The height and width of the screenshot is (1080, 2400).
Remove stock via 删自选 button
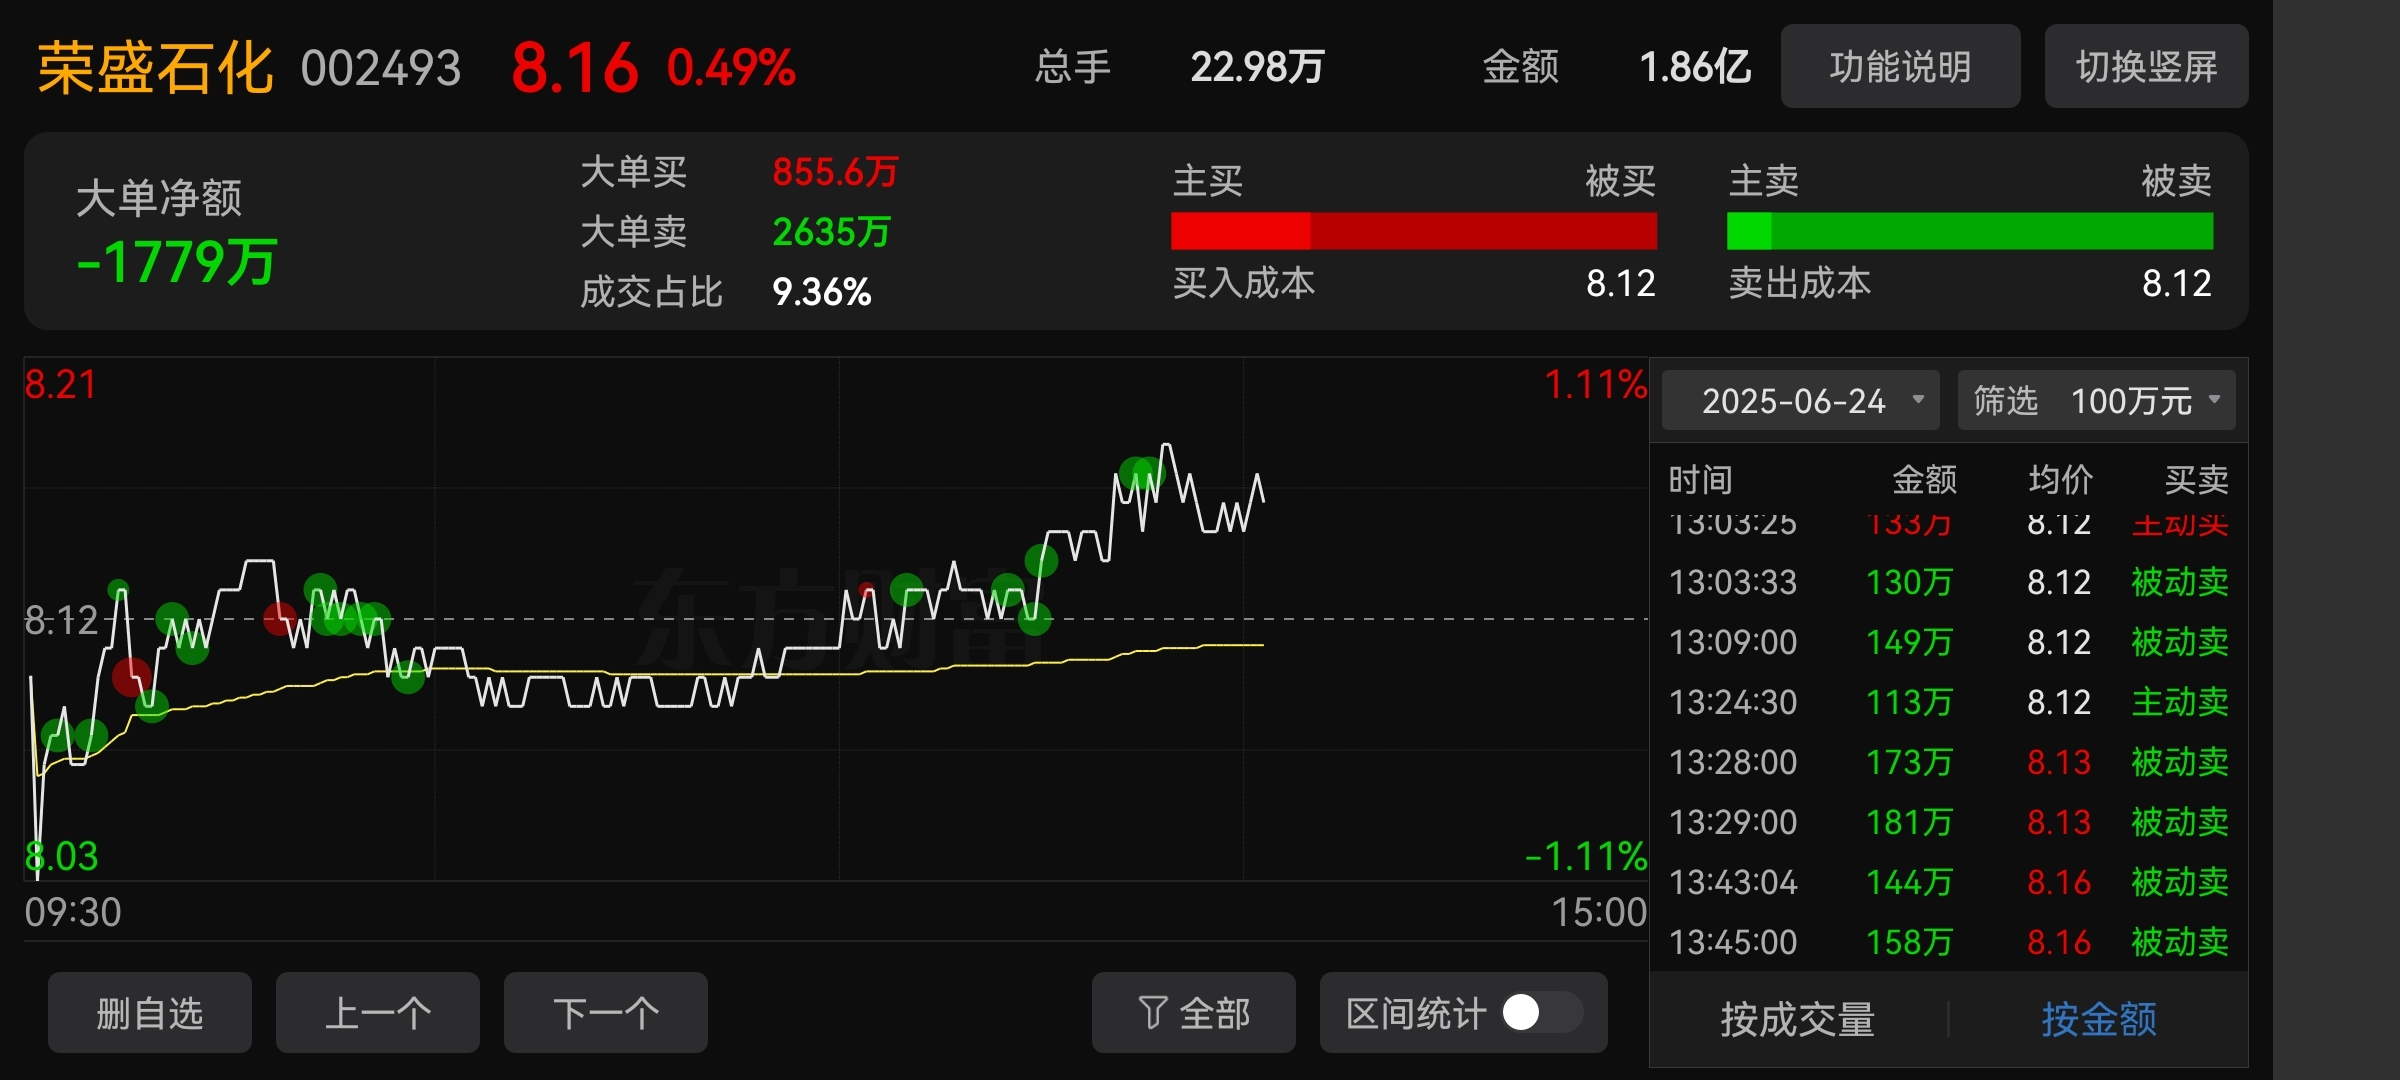pyautogui.click(x=150, y=1013)
